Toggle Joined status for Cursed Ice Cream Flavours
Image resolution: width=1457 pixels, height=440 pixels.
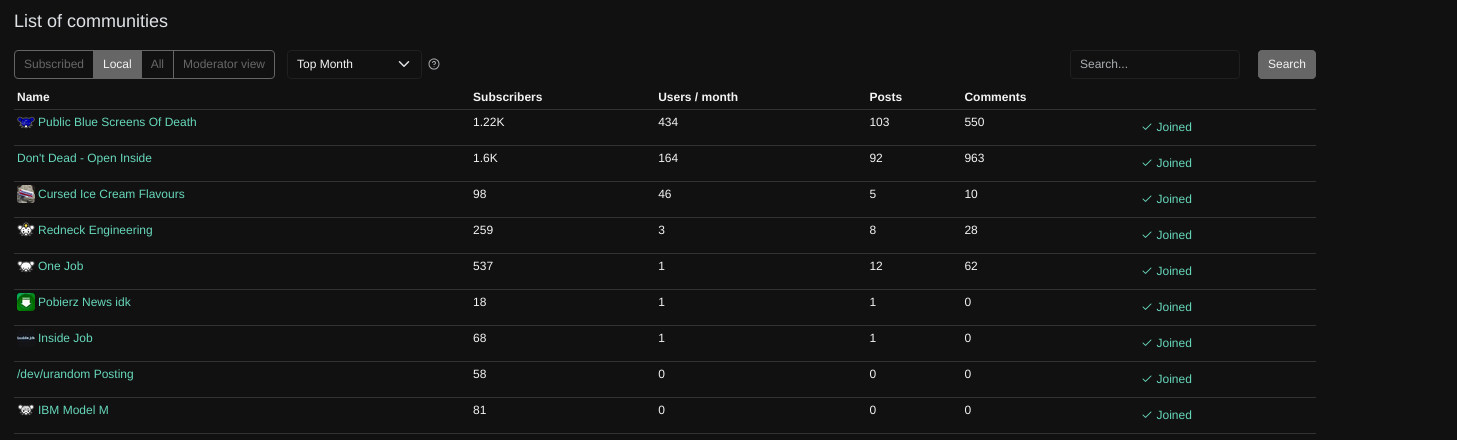click(x=1166, y=199)
